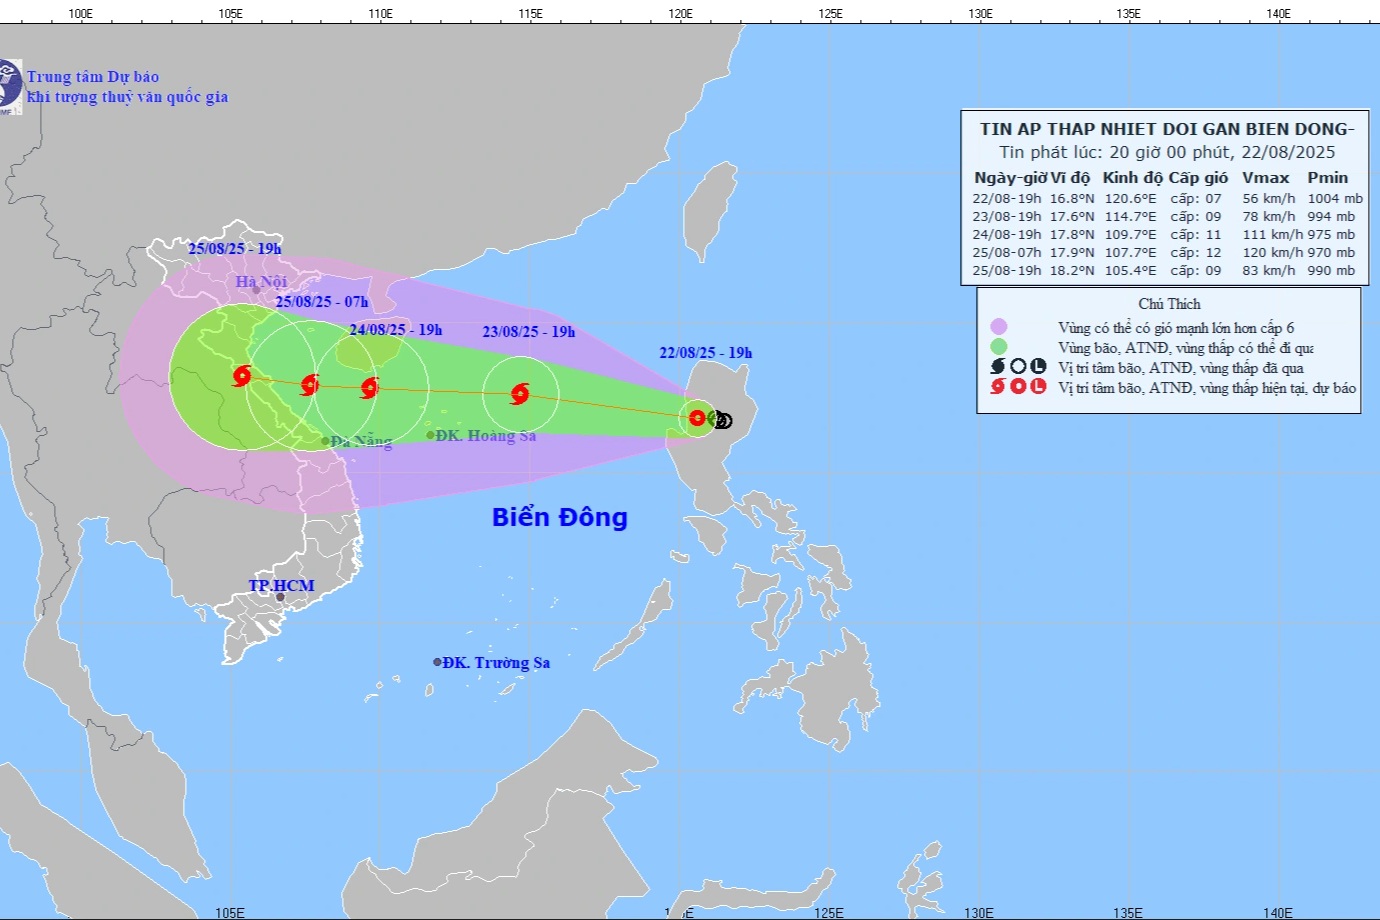
Task: Click the Biển Đông sea label
Action: [x=559, y=517]
